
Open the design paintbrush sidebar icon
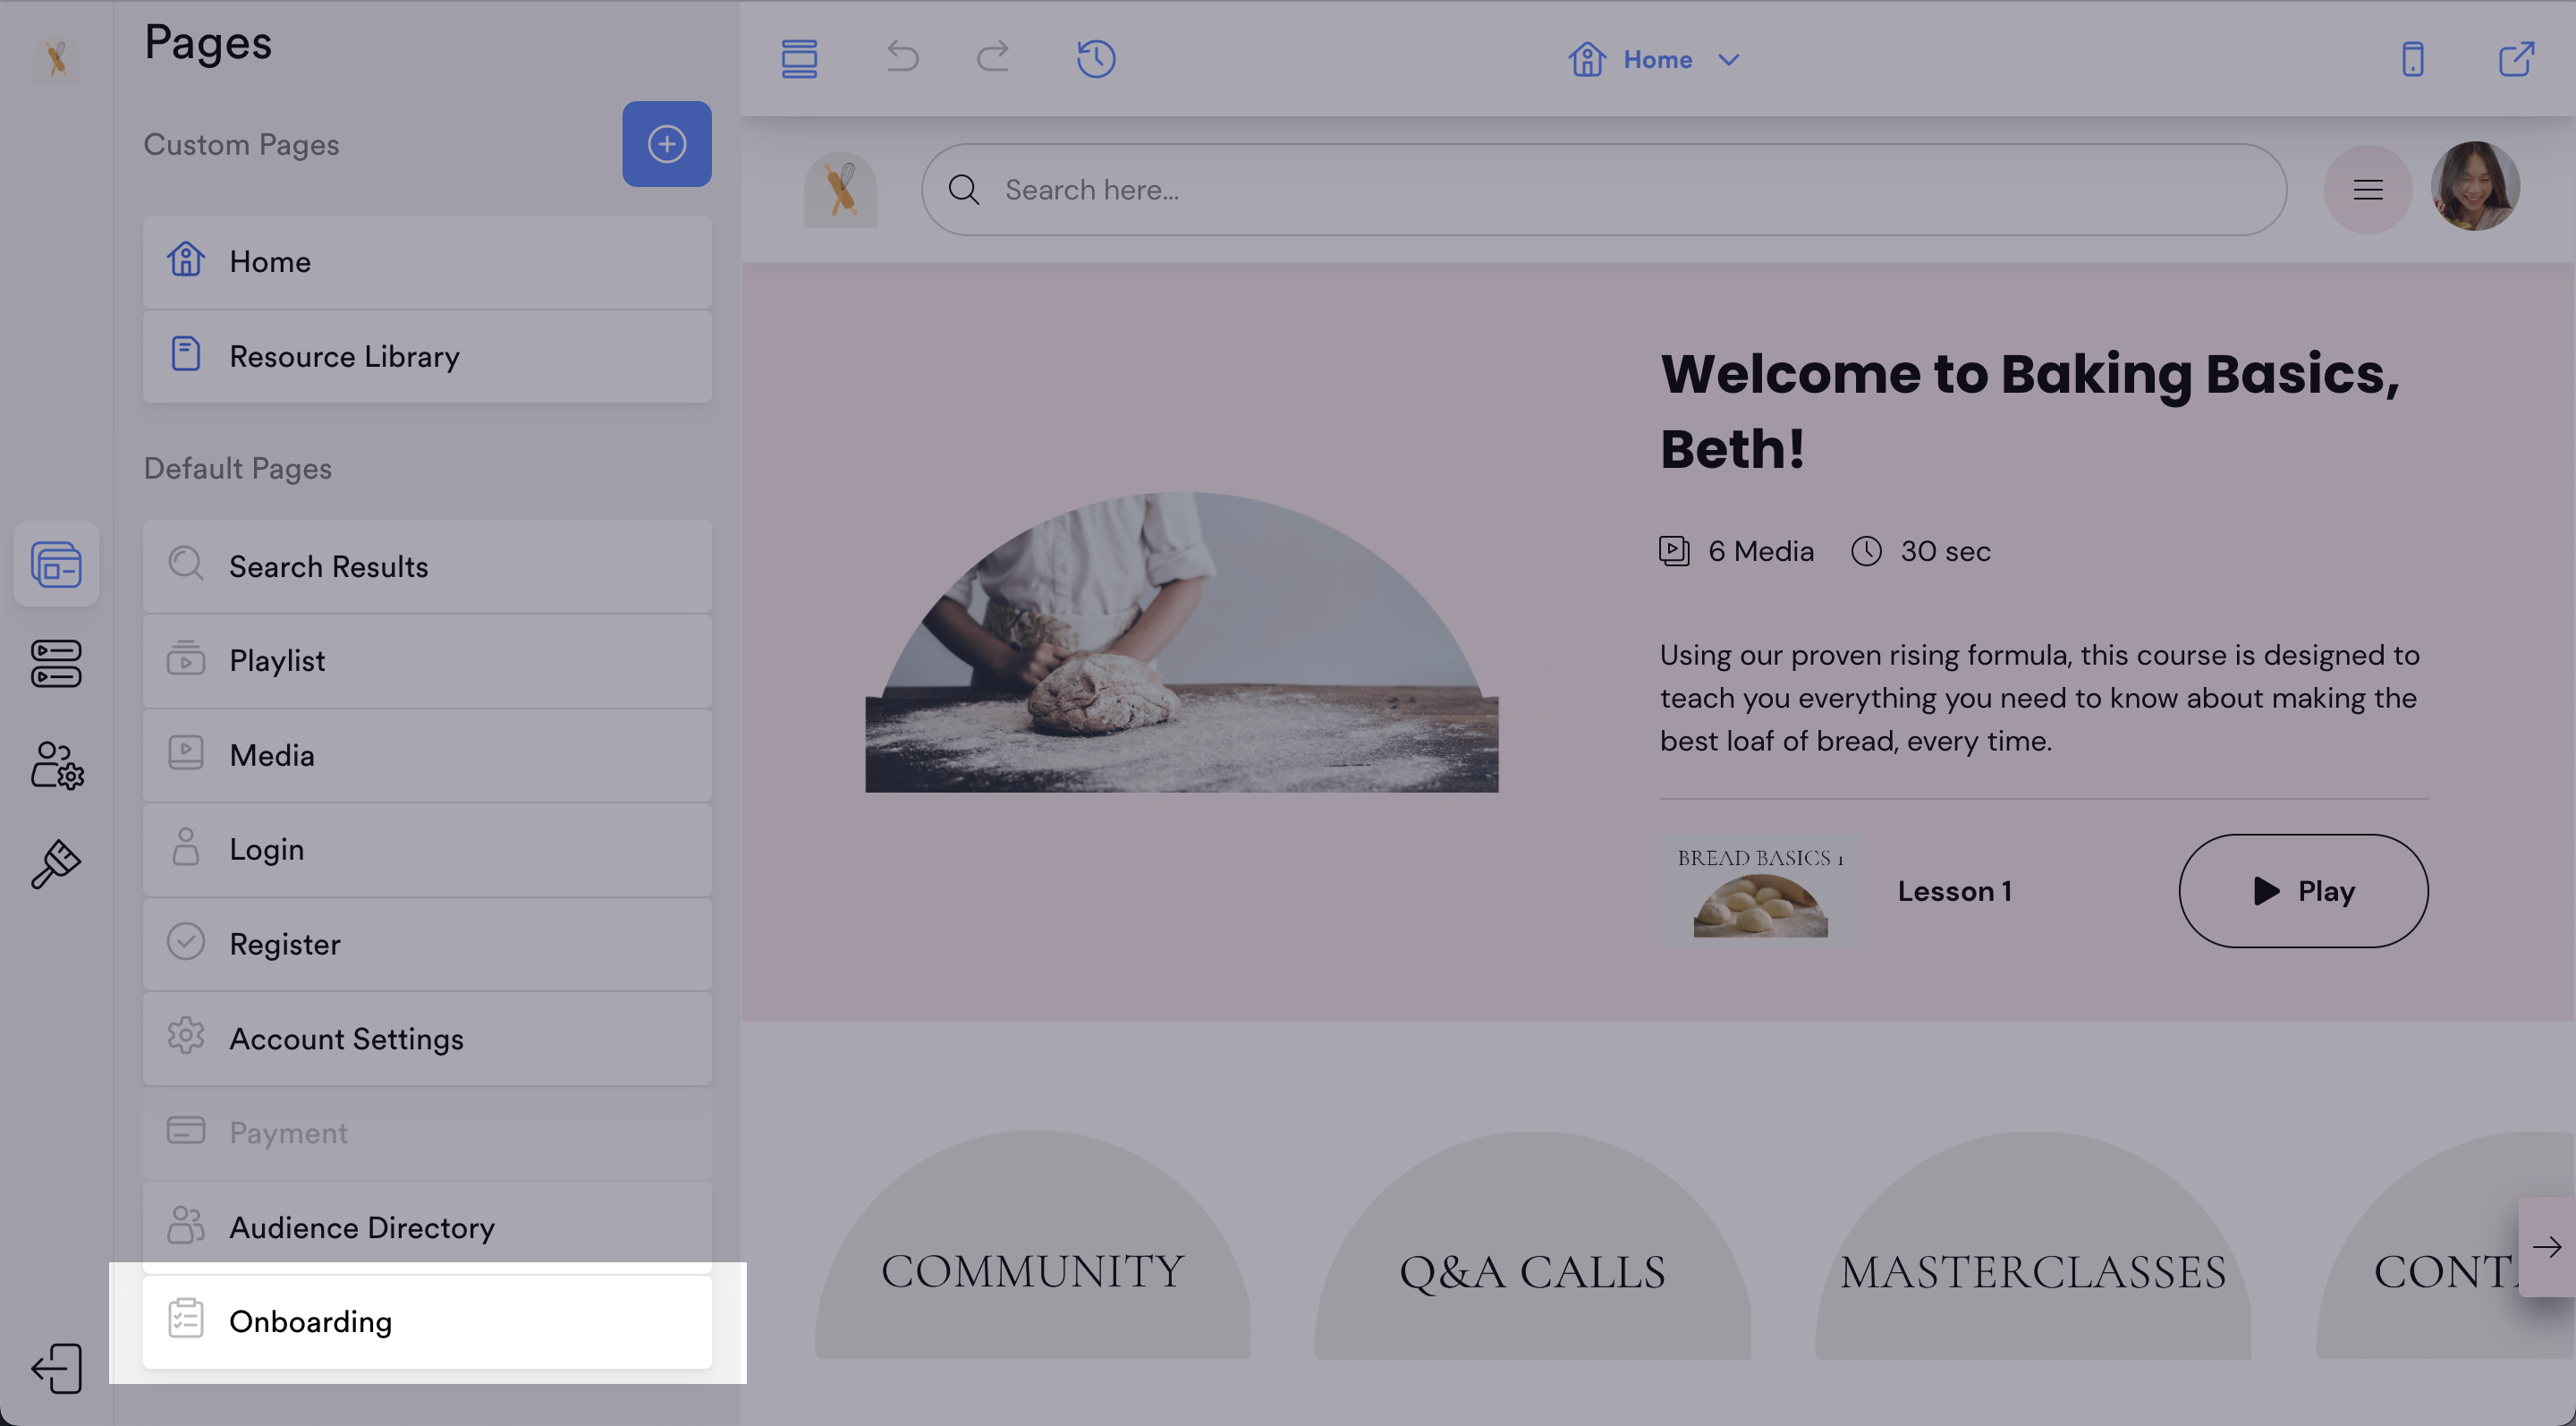coord(56,864)
